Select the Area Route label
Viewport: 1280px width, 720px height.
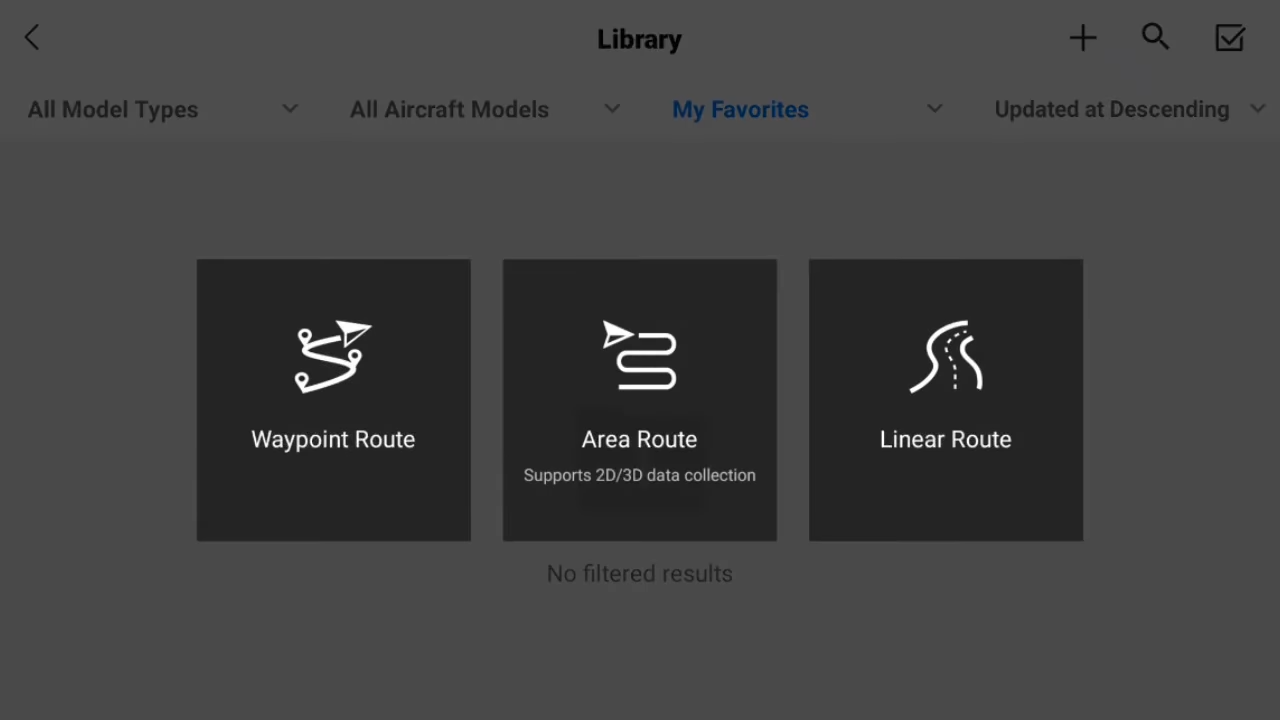click(x=639, y=439)
